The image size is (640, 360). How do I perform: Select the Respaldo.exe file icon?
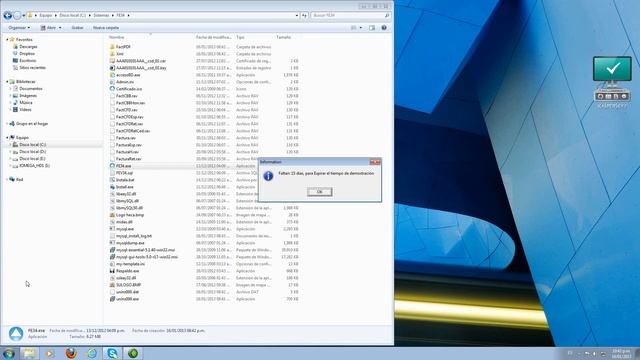112,271
